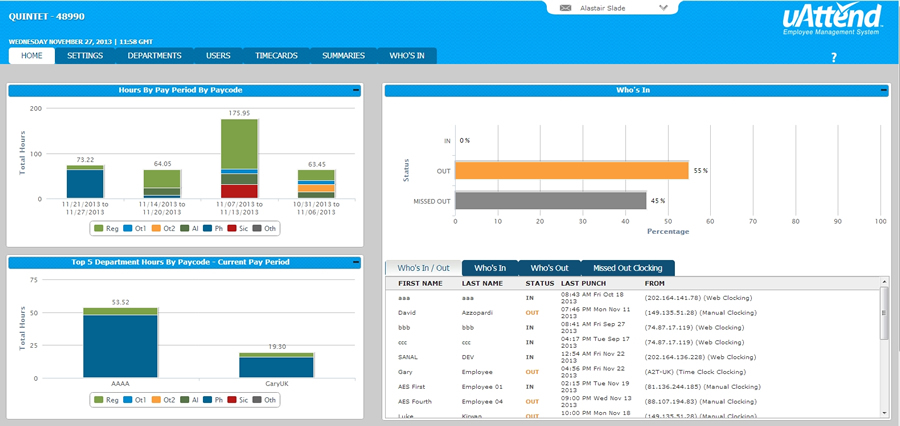Switch to the Missed Out Clocking tab

click(x=627, y=268)
